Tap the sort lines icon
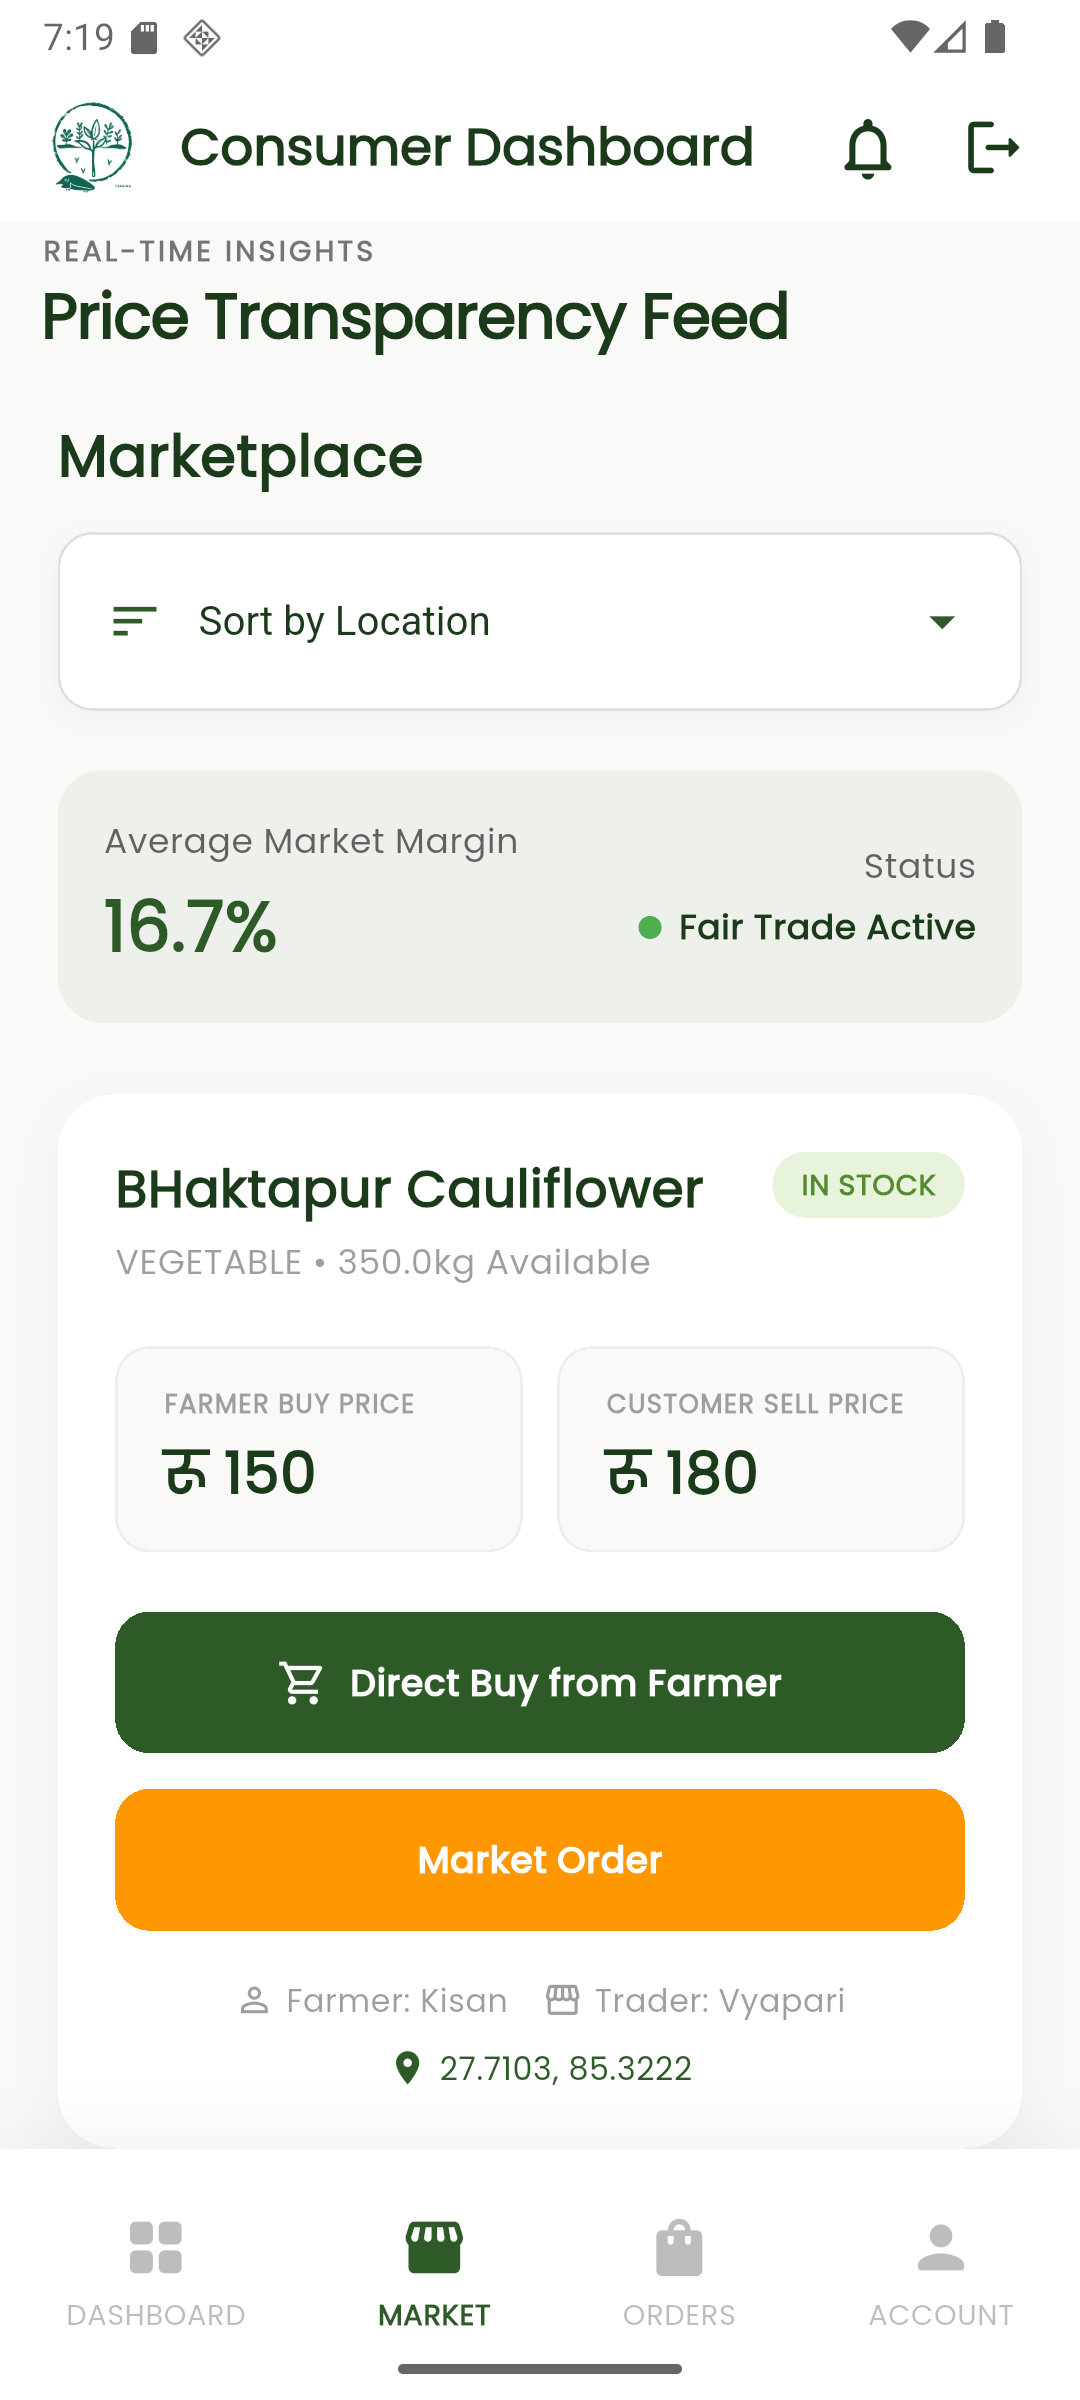1080x2400 pixels. tap(135, 621)
